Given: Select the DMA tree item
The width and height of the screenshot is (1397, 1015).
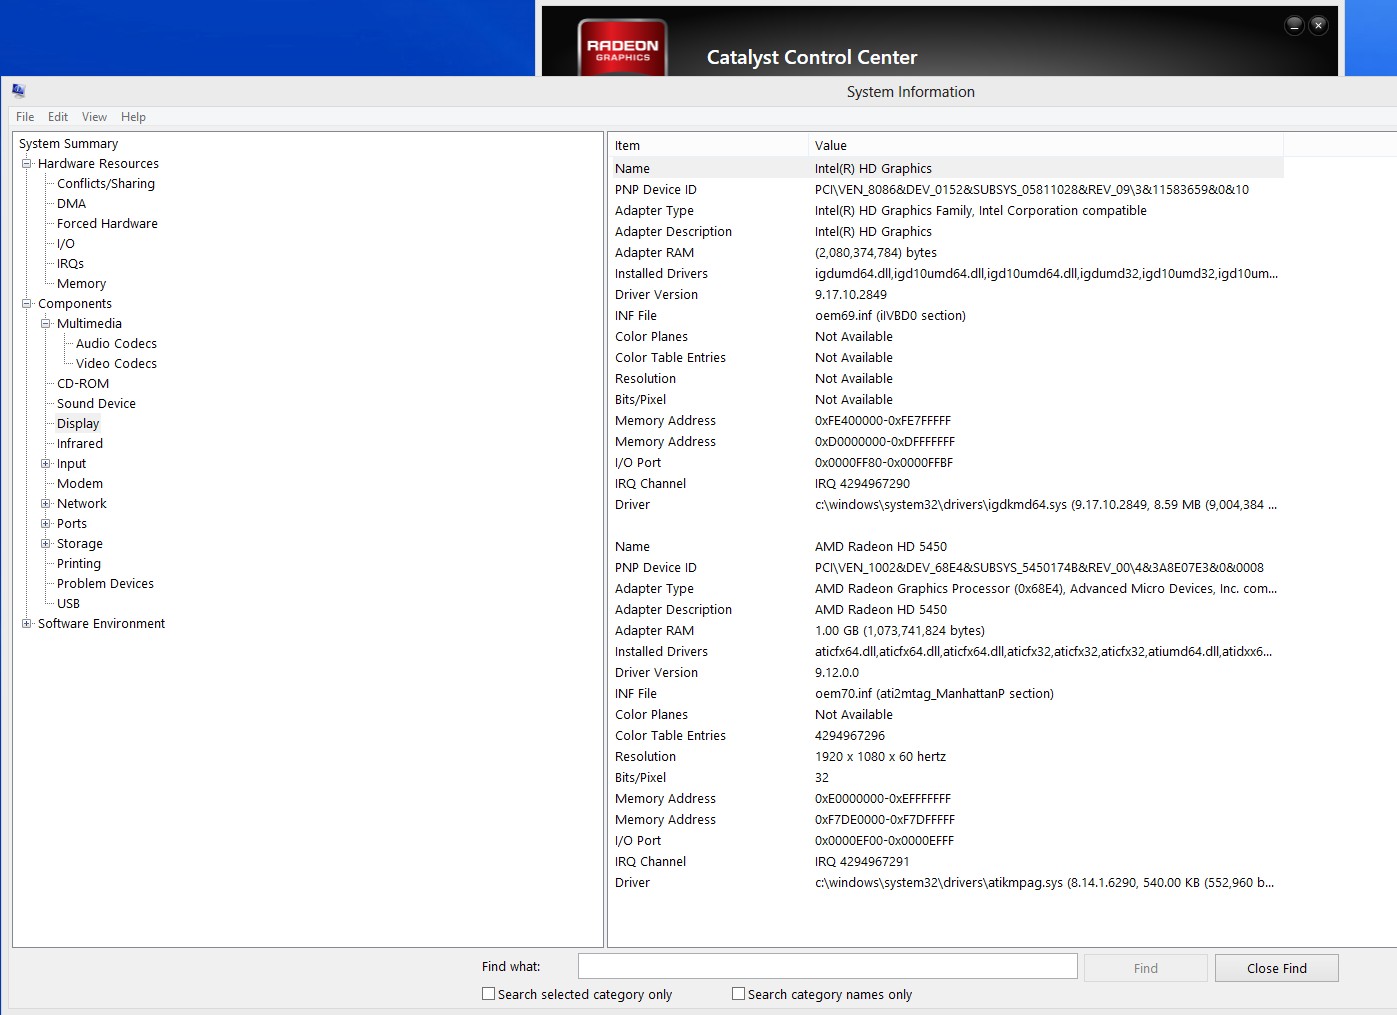Looking at the screenshot, I should pyautogui.click(x=71, y=203).
